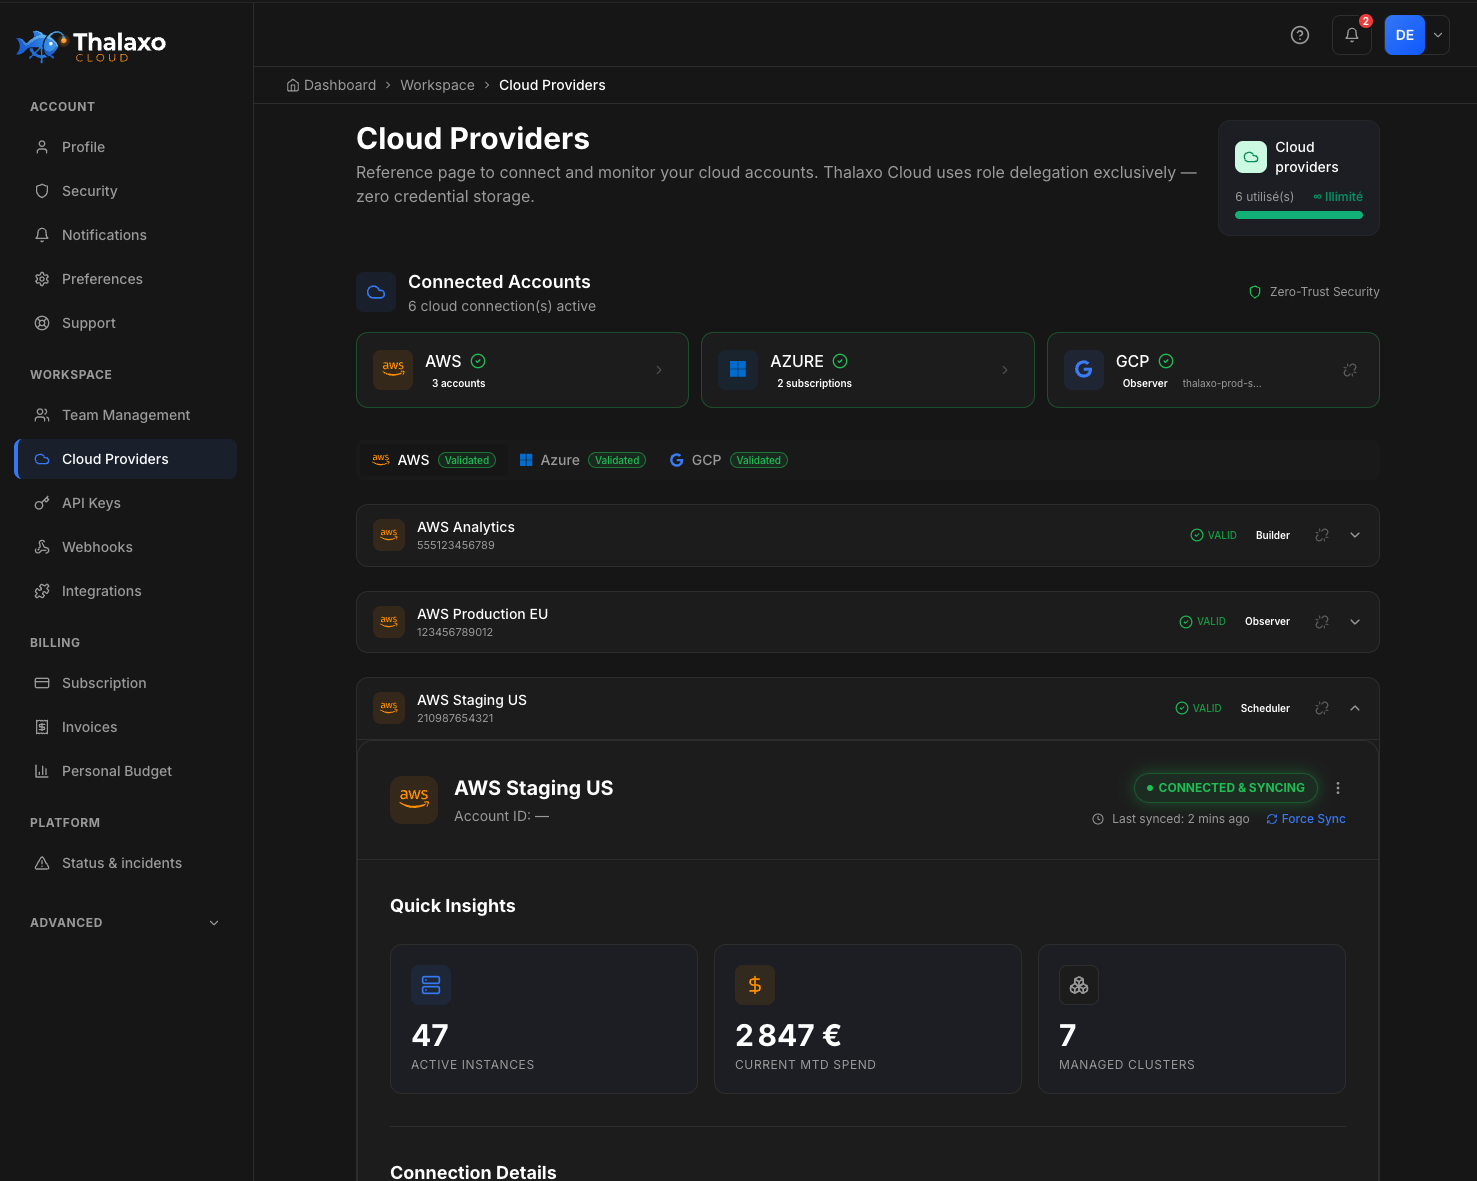Click the Managed Clusters cubes icon
The width and height of the screenshot is (1477, 1181).
point(1079,985)
